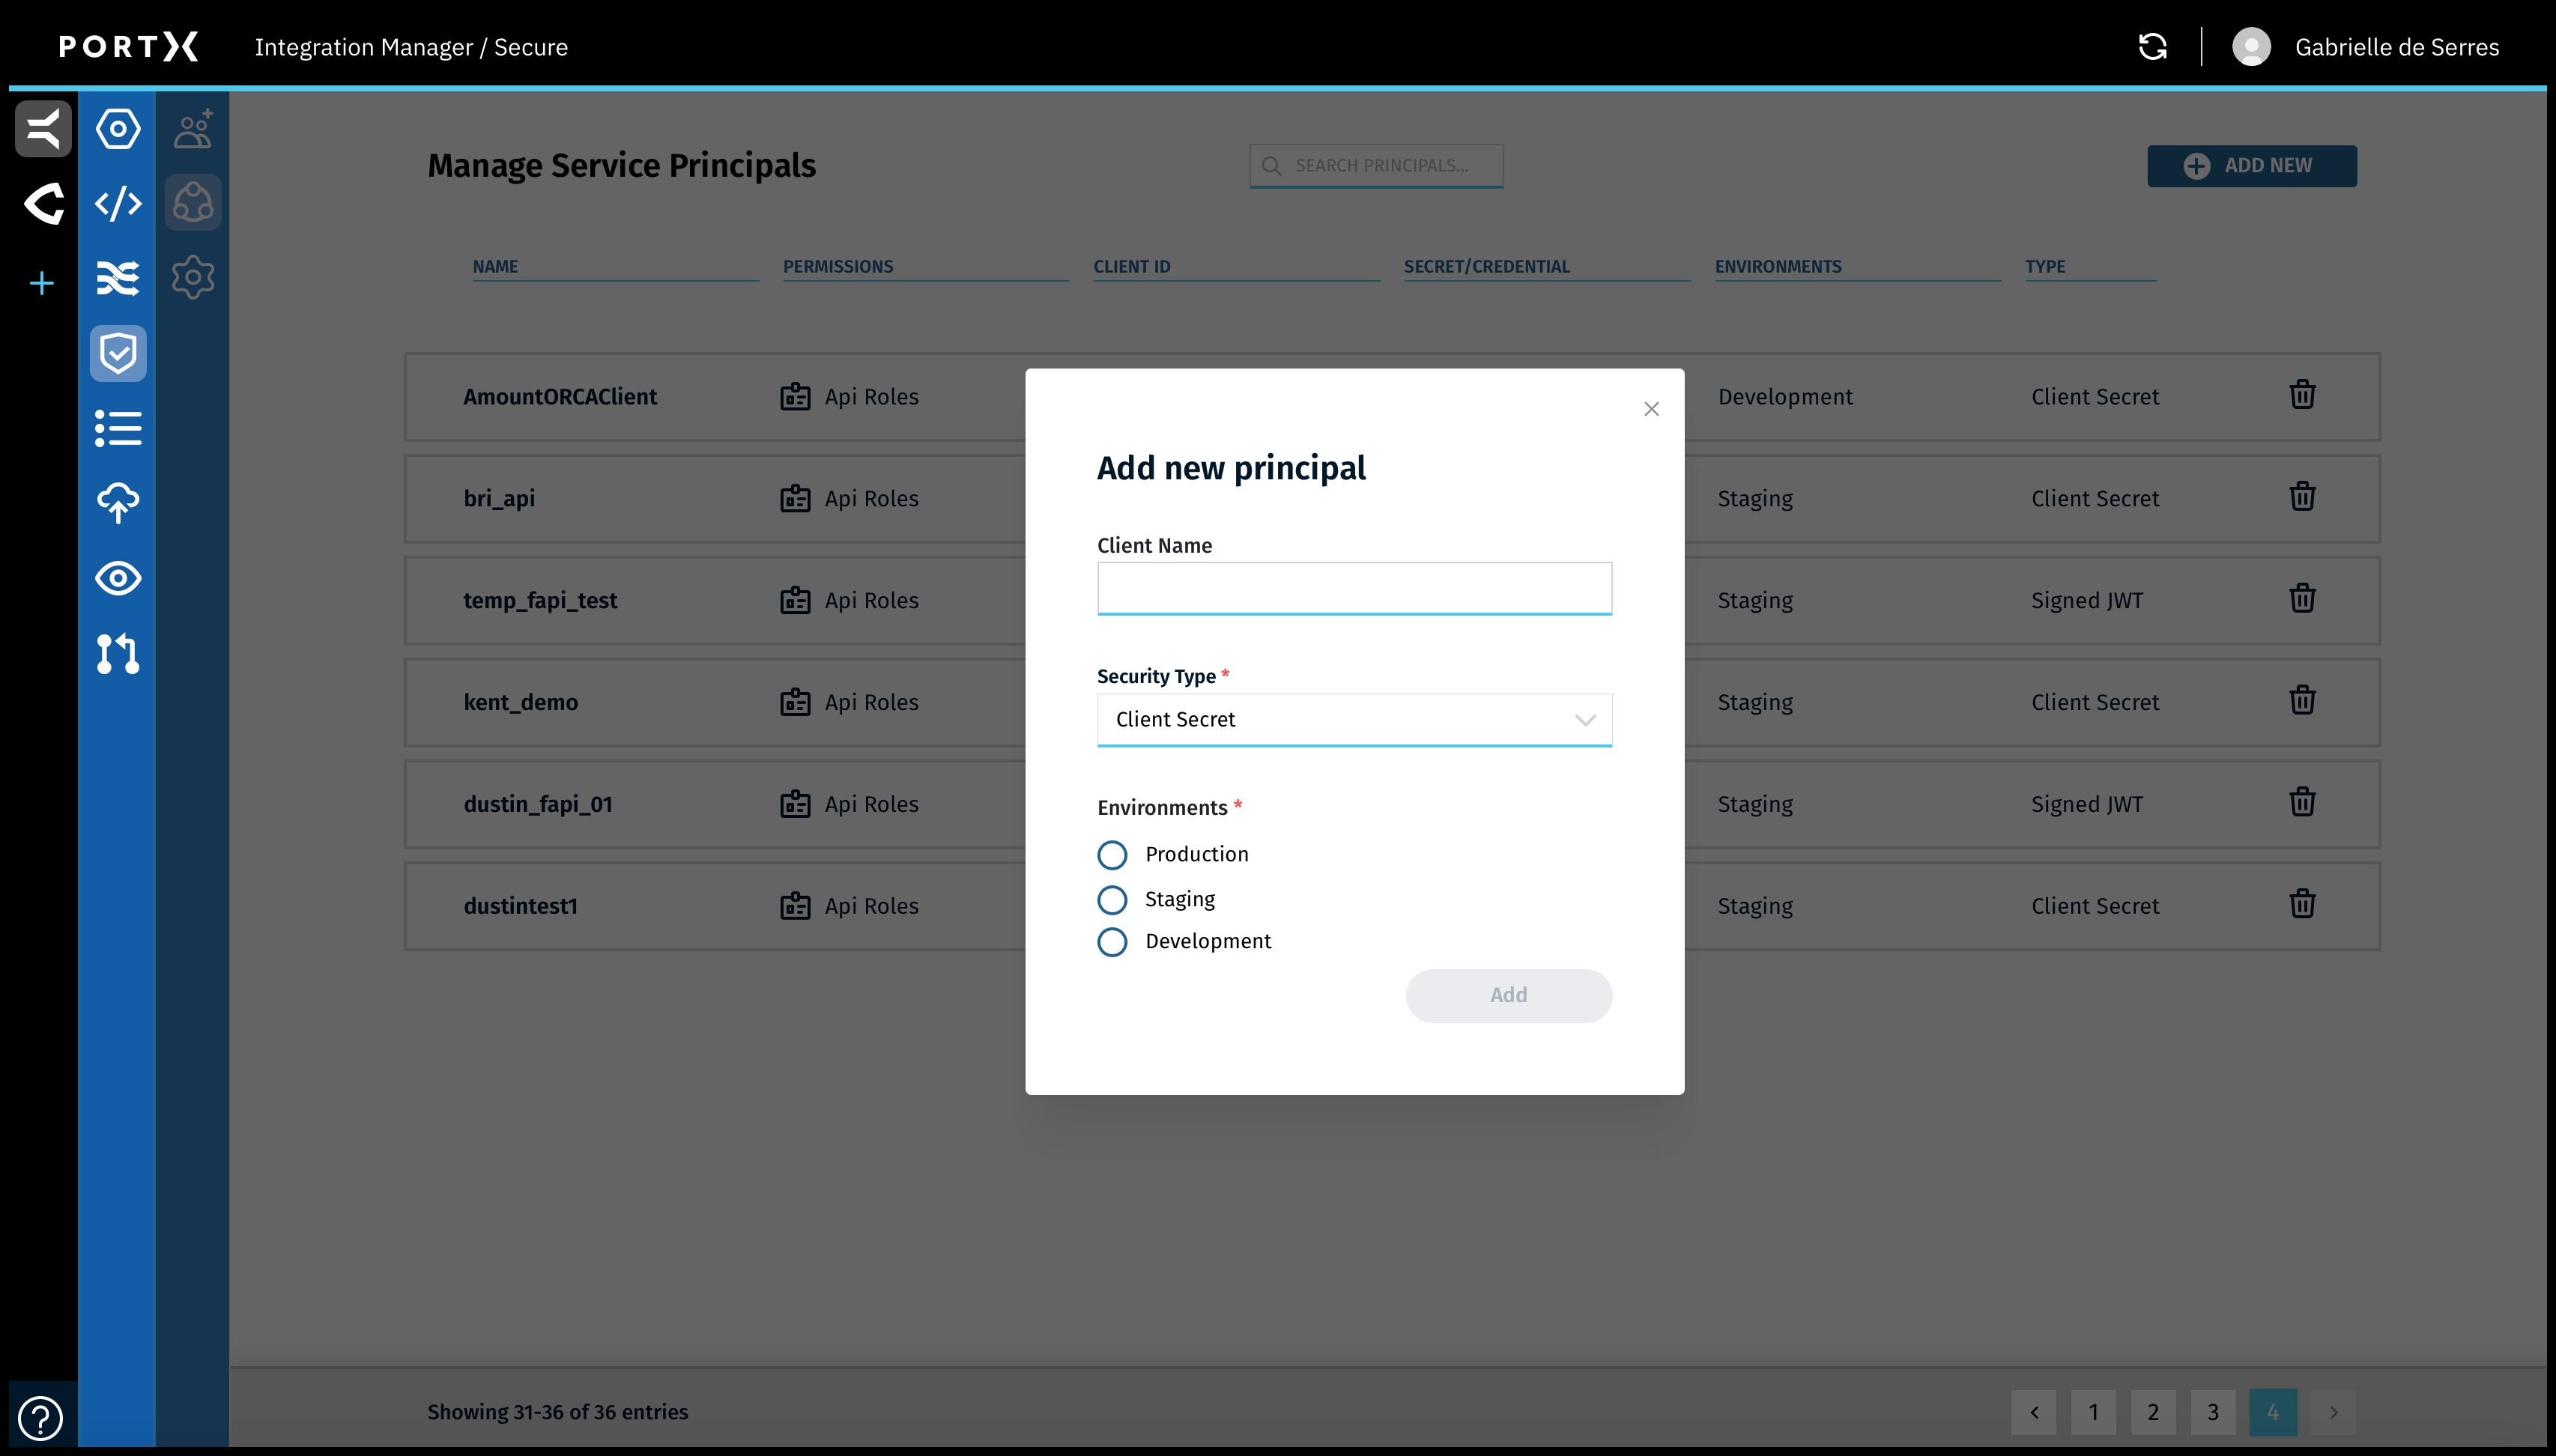Image resolution: width=2556 pixels, height=1456 pixels.
Task: Select the shield security icon in sidebar
Action: coord(118,352)
